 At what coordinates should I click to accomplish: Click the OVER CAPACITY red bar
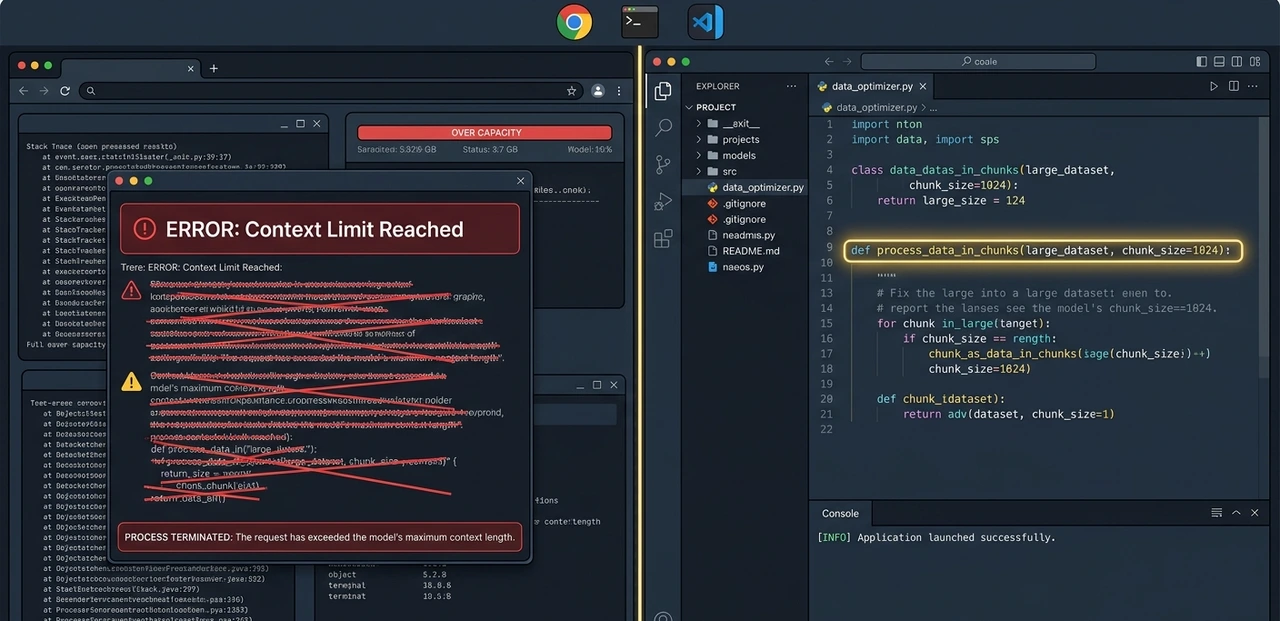485,133
